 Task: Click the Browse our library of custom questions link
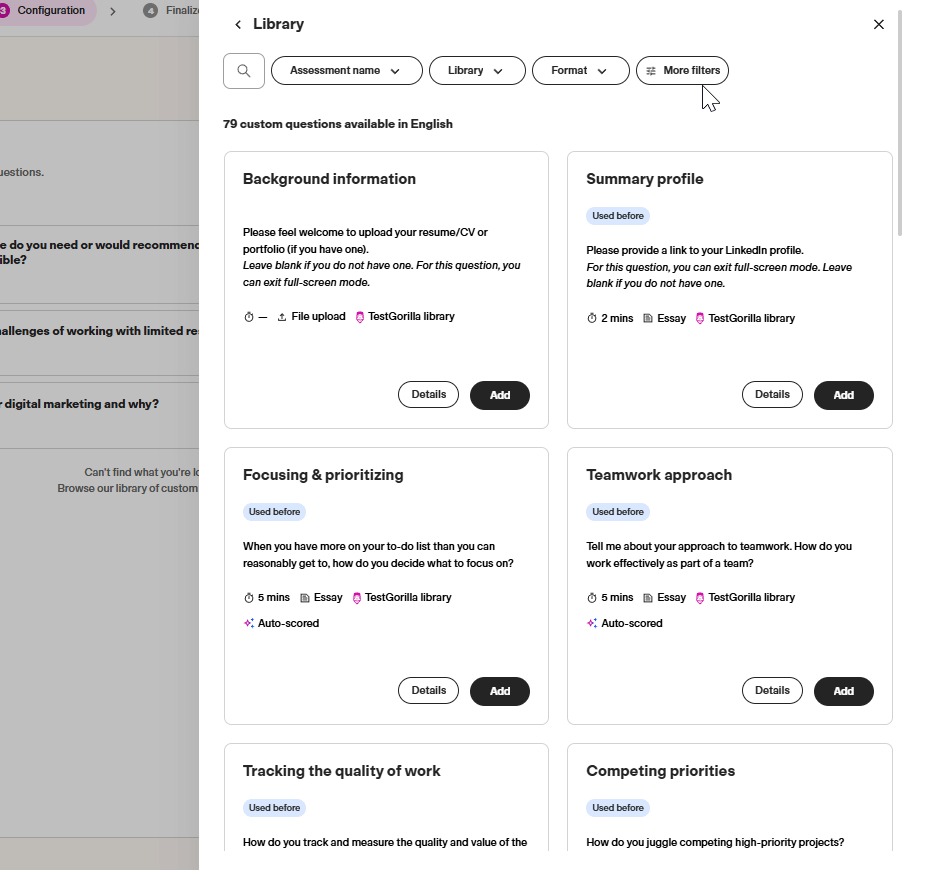pos(128,488)
